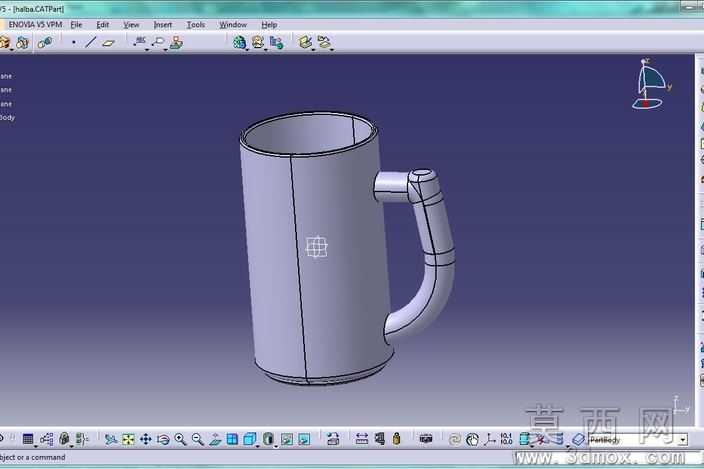
Task: Expand arrow under user face icon
Action: pyautogui.click(x=265, y=49)
